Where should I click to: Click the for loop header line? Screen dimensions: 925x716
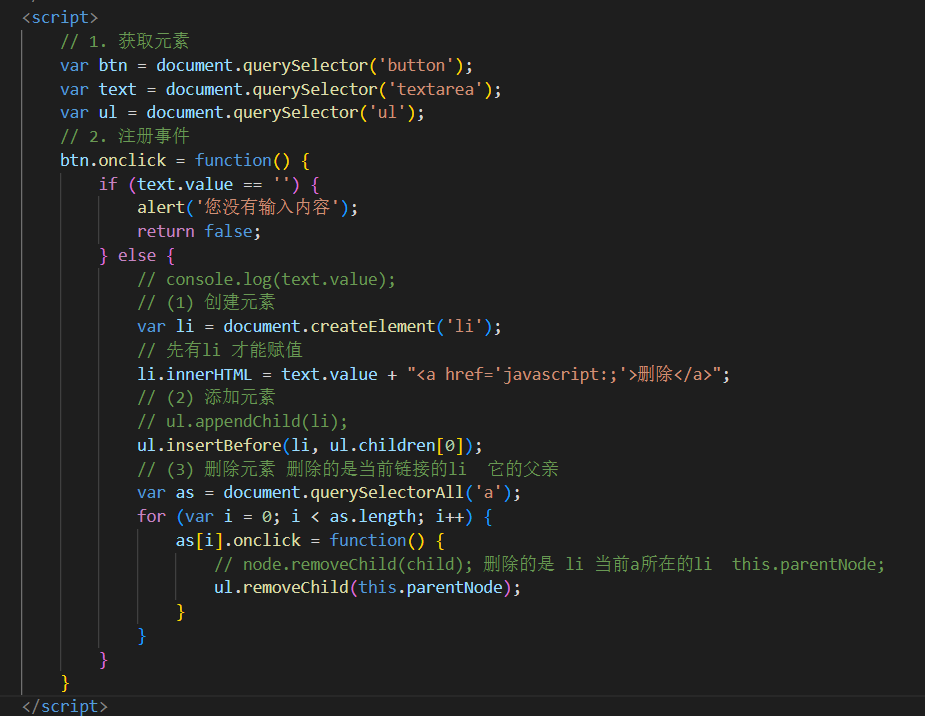[x=314, y=517]
